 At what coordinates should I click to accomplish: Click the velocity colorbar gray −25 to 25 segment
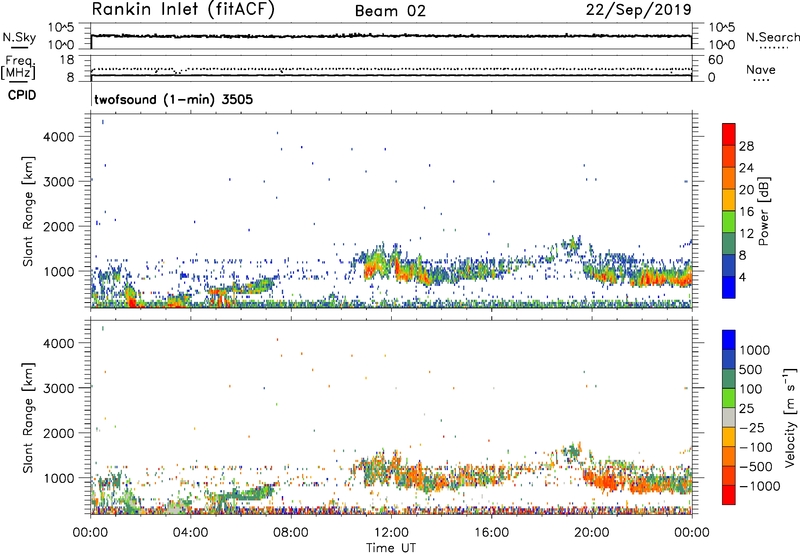click(x=729, y=418)
